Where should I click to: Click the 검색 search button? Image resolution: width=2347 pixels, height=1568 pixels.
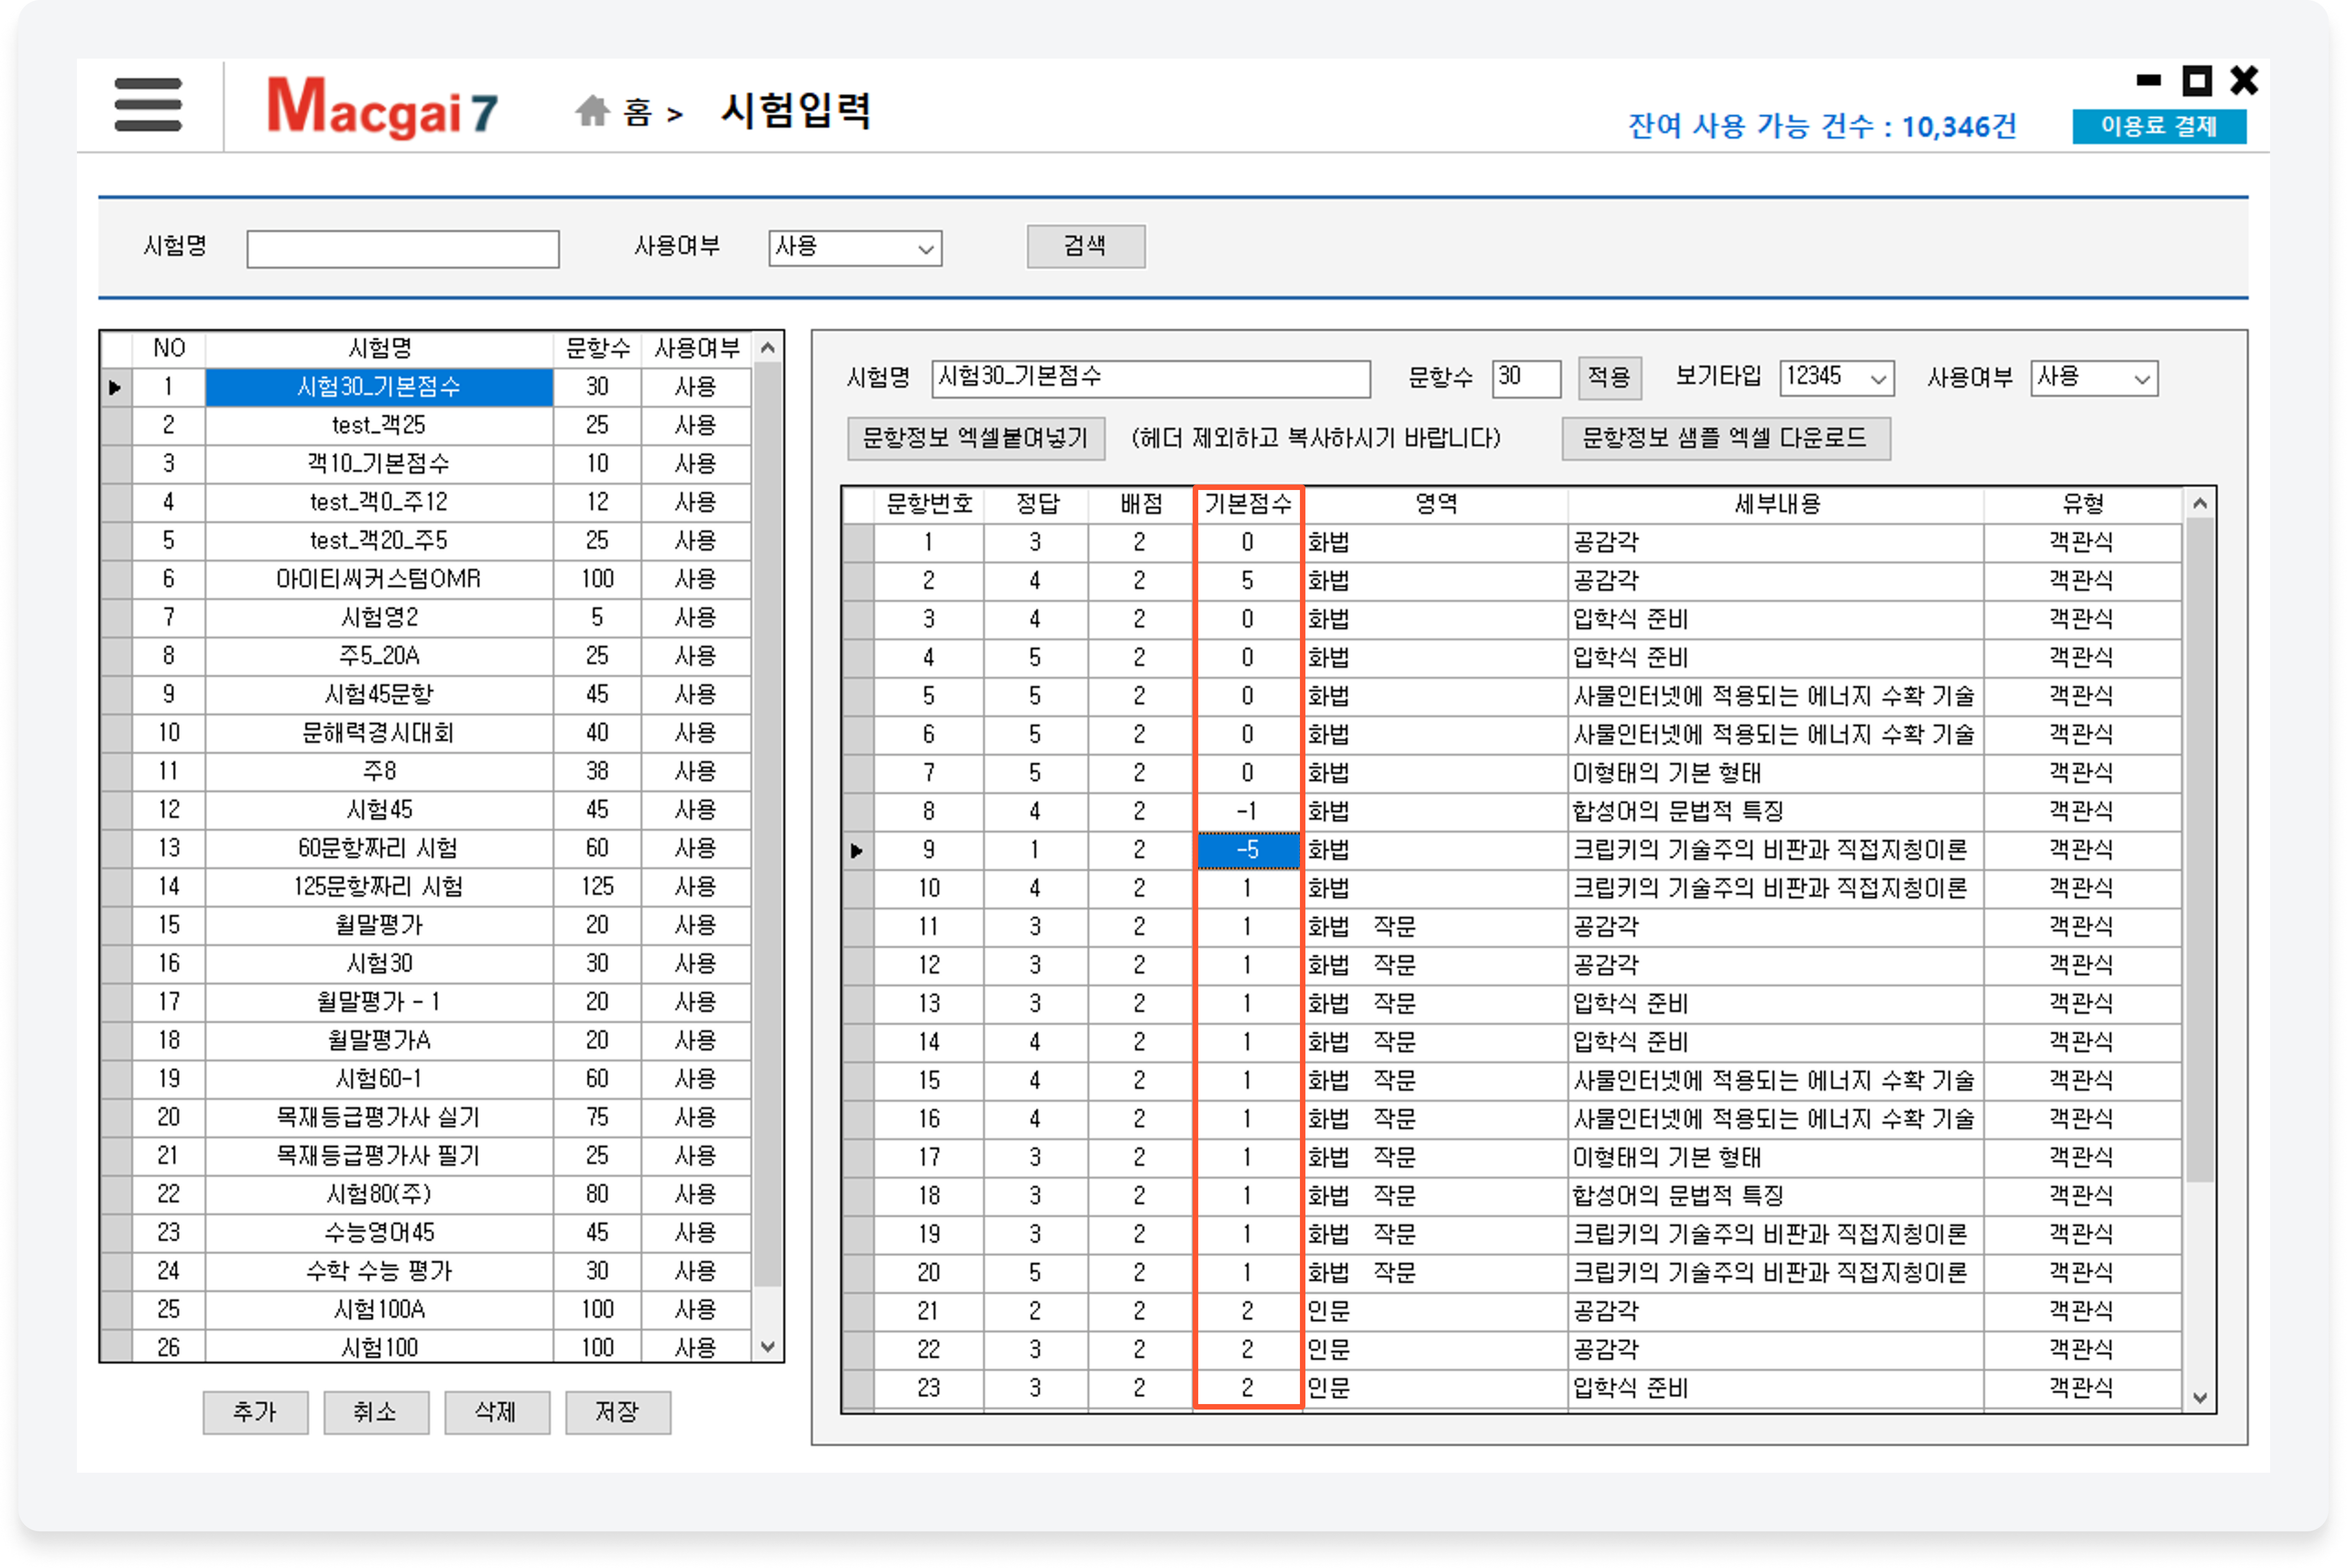(x=1085, y=246)
